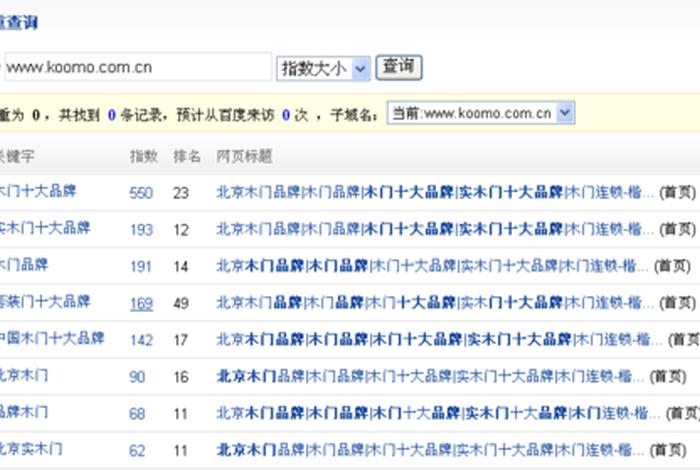This screenshot has width=700, height=470.
Task: Click keyword 实木门十大品牌 in the list
Action: pyautogui.click(x=45, y=228)
